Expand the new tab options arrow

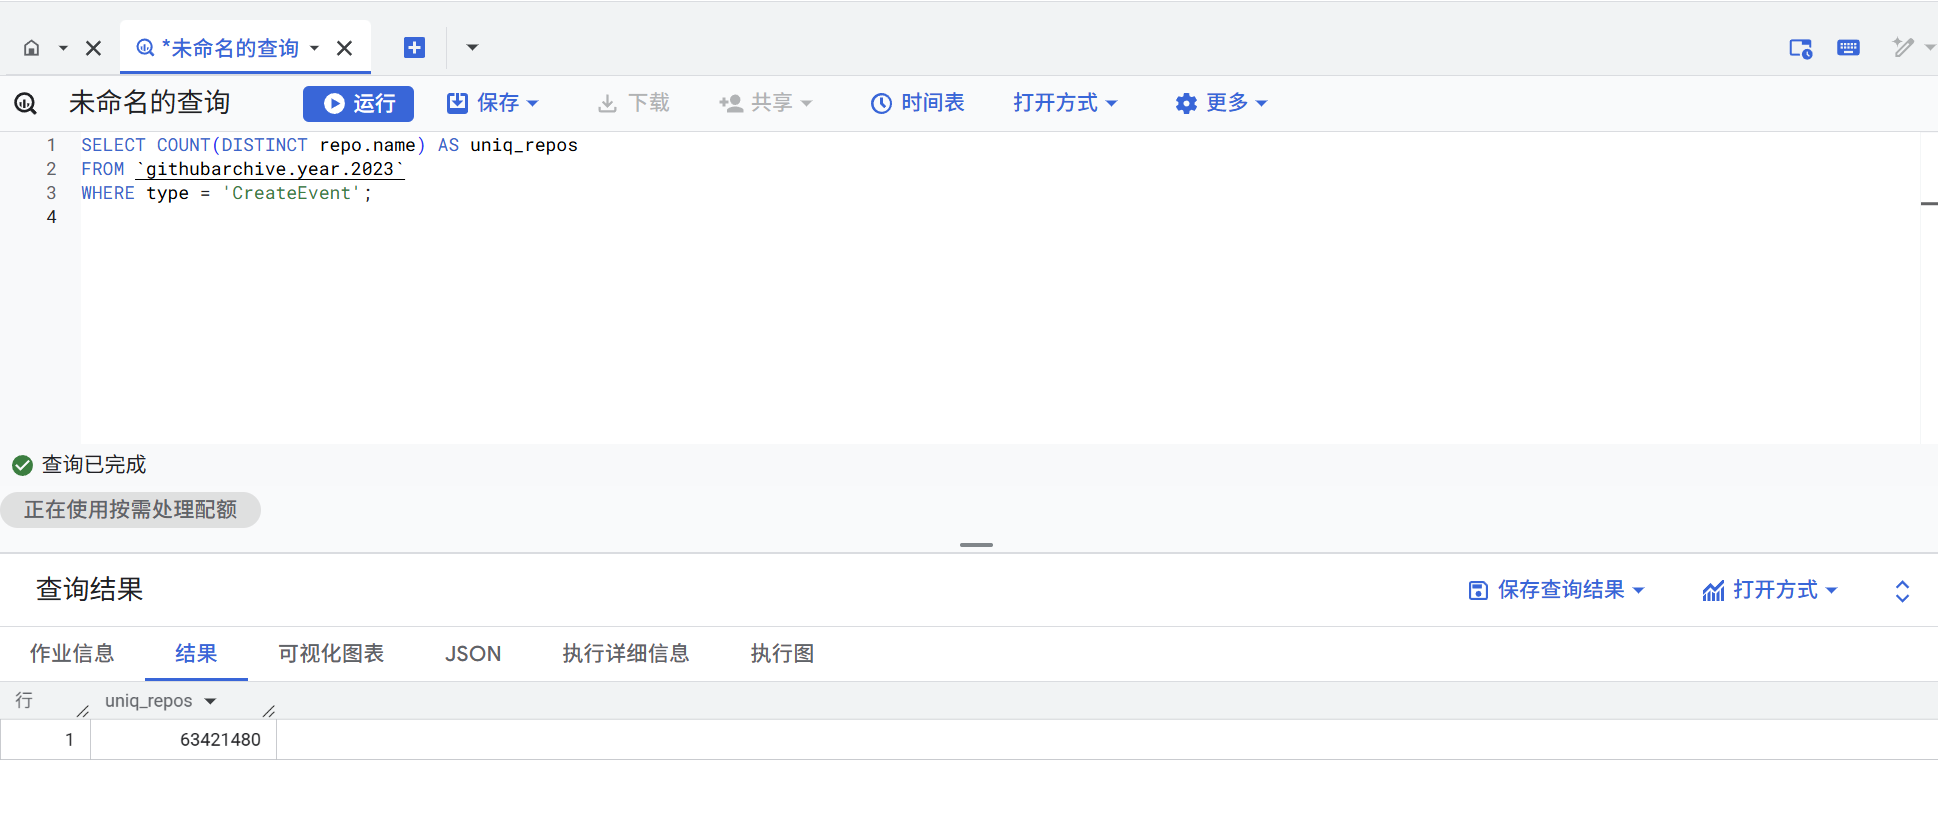coord(472,48)
